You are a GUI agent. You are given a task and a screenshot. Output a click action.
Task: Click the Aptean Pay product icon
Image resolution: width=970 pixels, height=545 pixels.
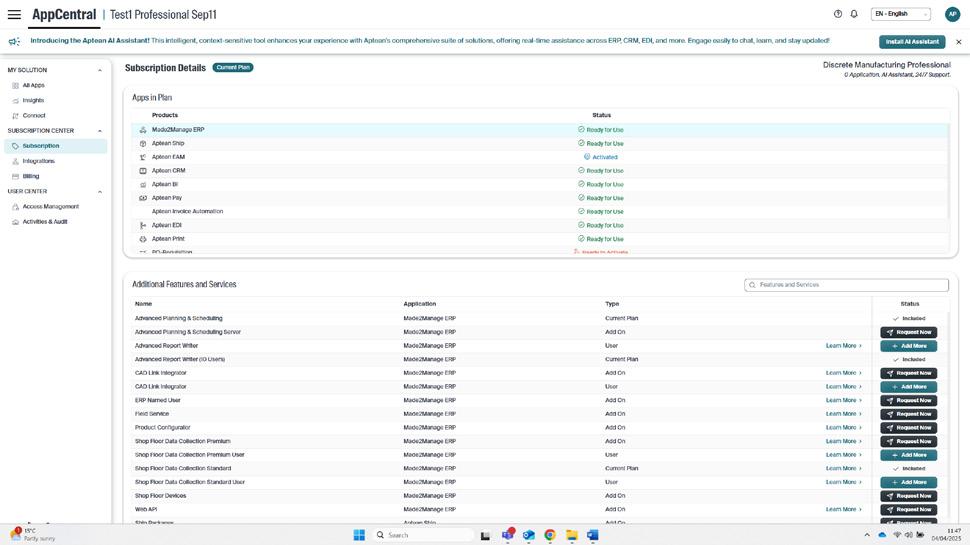[143, 198]
